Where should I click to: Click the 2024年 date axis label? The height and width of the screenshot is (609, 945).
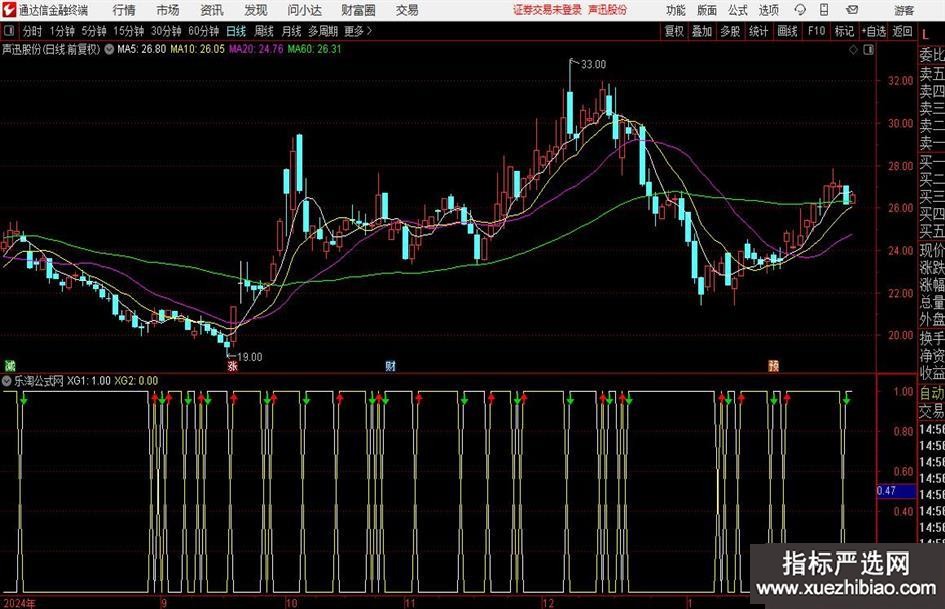click(19, 603)
